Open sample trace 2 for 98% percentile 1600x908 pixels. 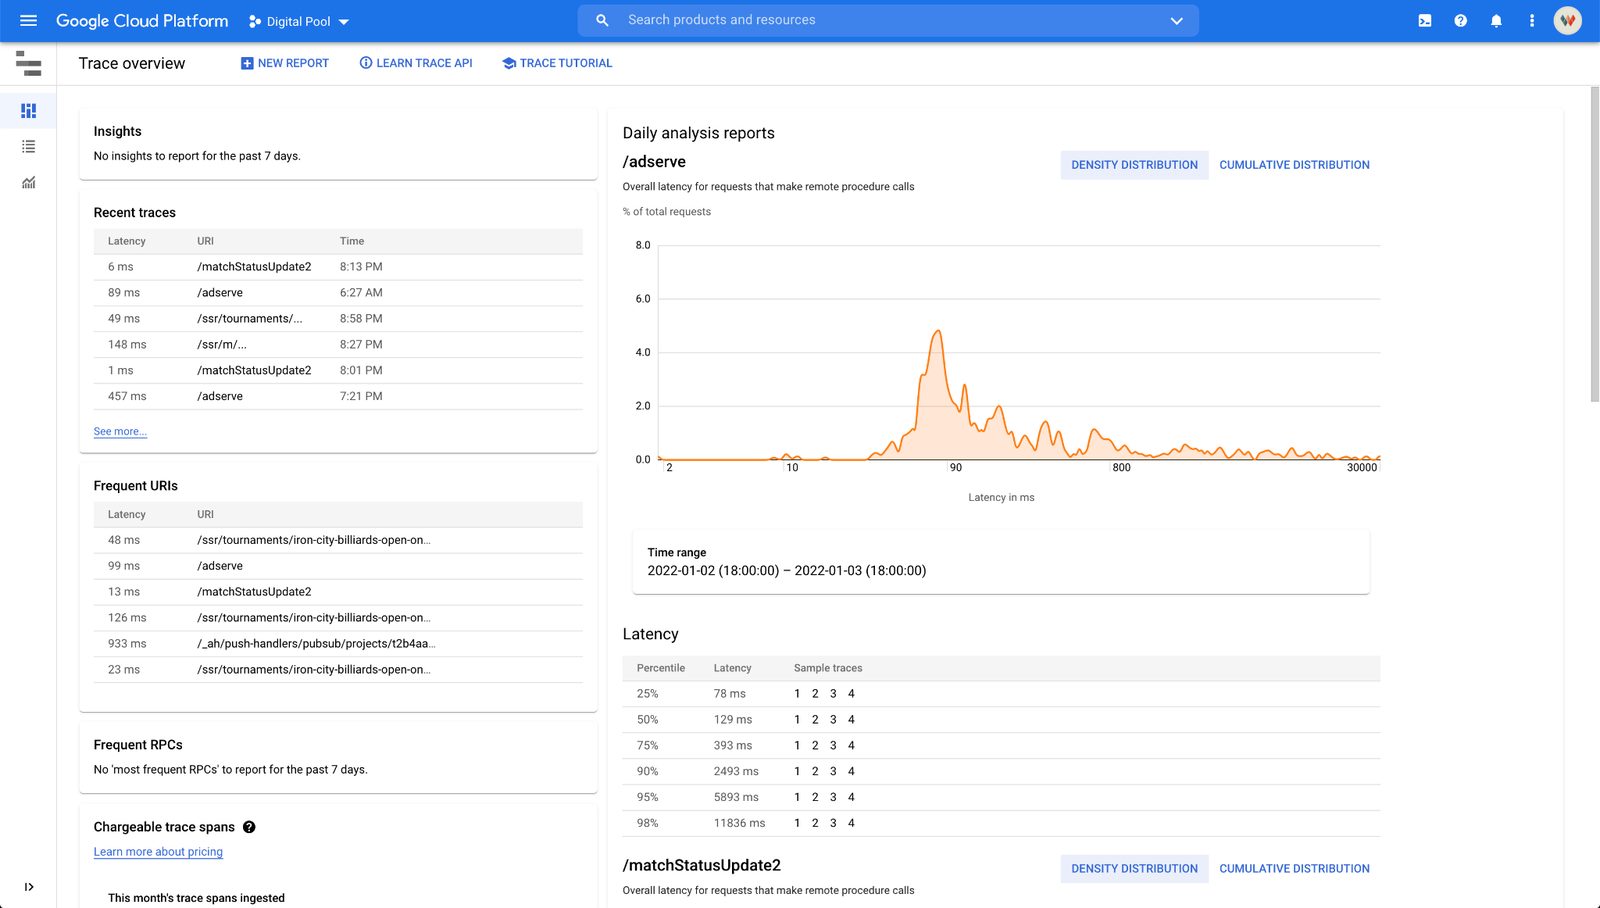[x=815, y=823]
